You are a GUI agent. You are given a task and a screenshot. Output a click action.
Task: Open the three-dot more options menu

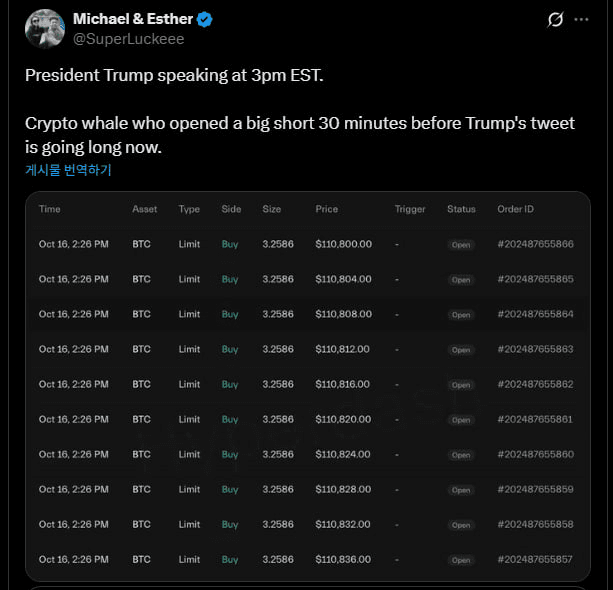582,20
